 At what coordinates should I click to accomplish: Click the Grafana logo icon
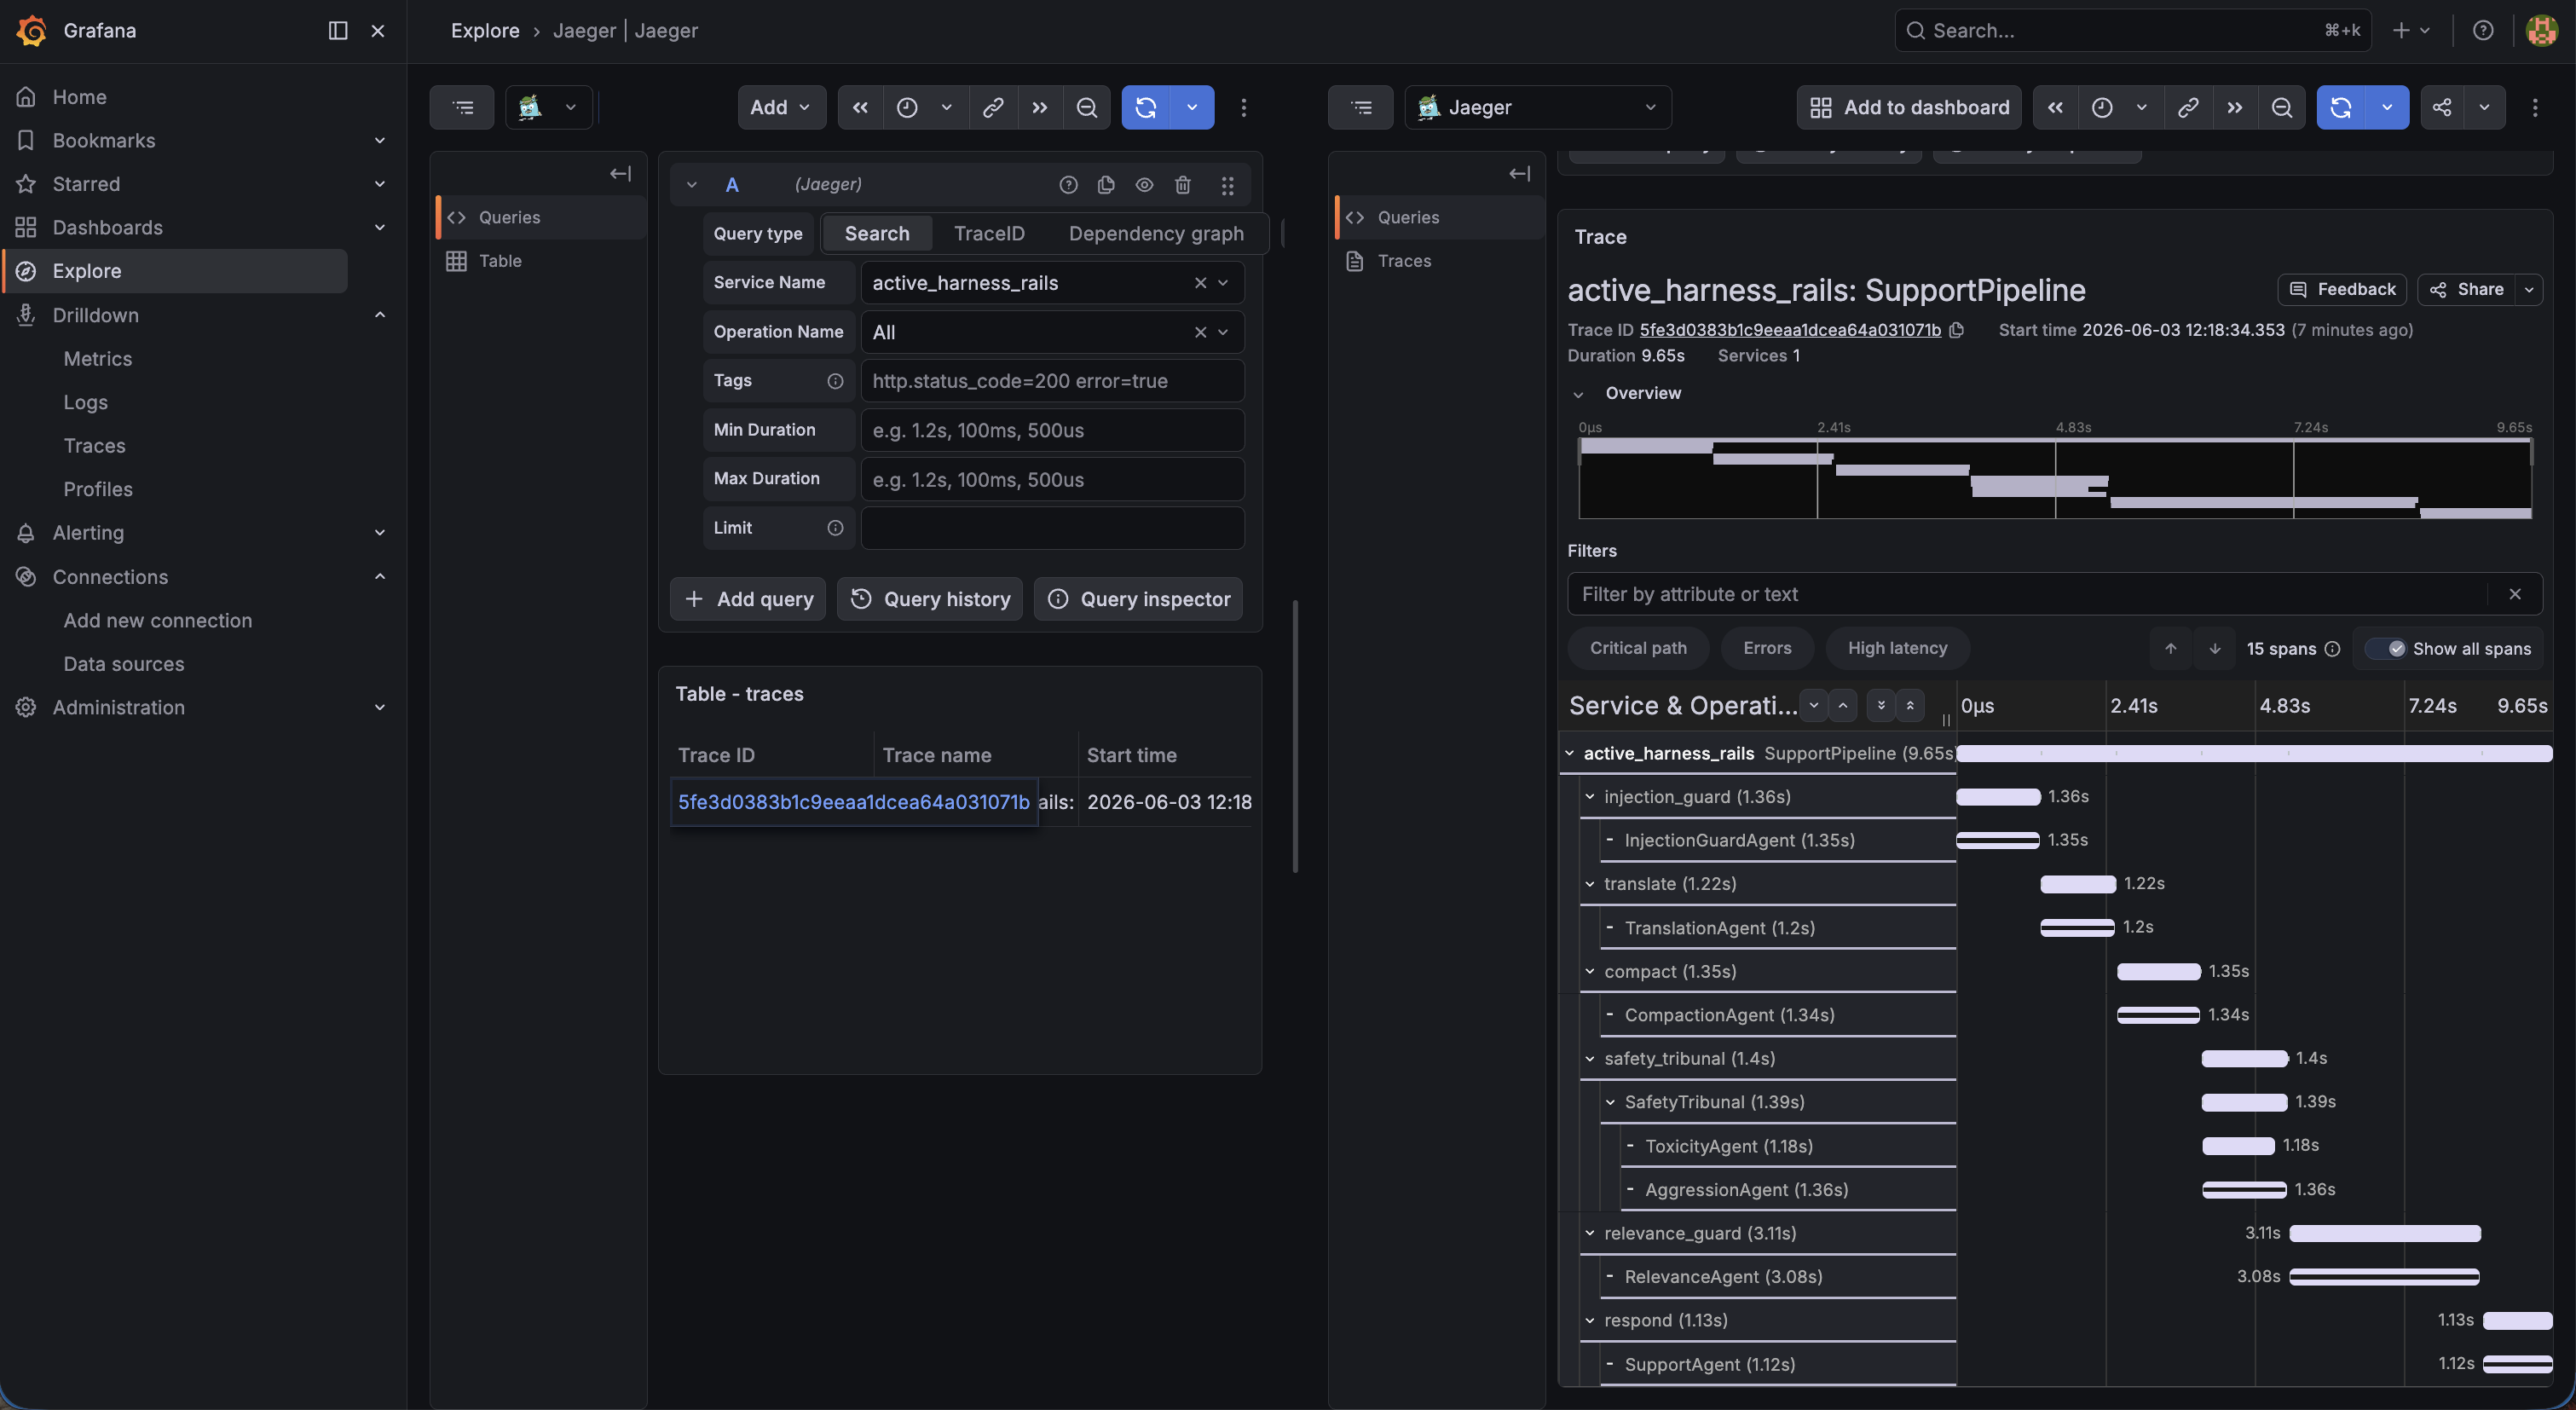click(31, 31)
